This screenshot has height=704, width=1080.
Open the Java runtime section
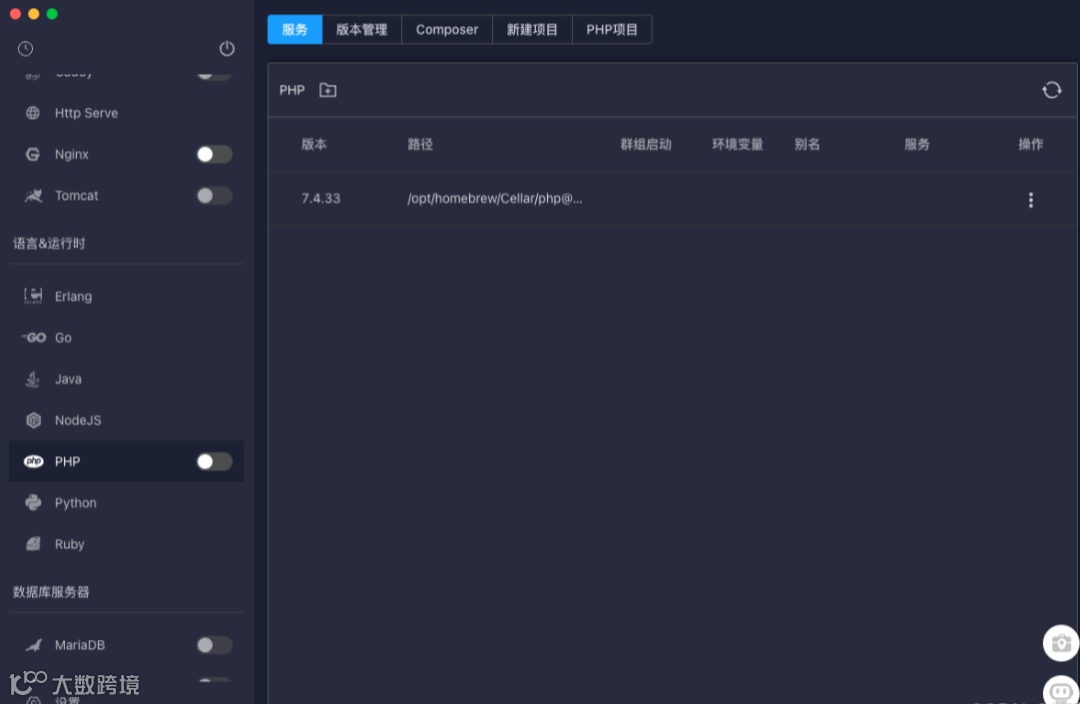pos(68,379)
